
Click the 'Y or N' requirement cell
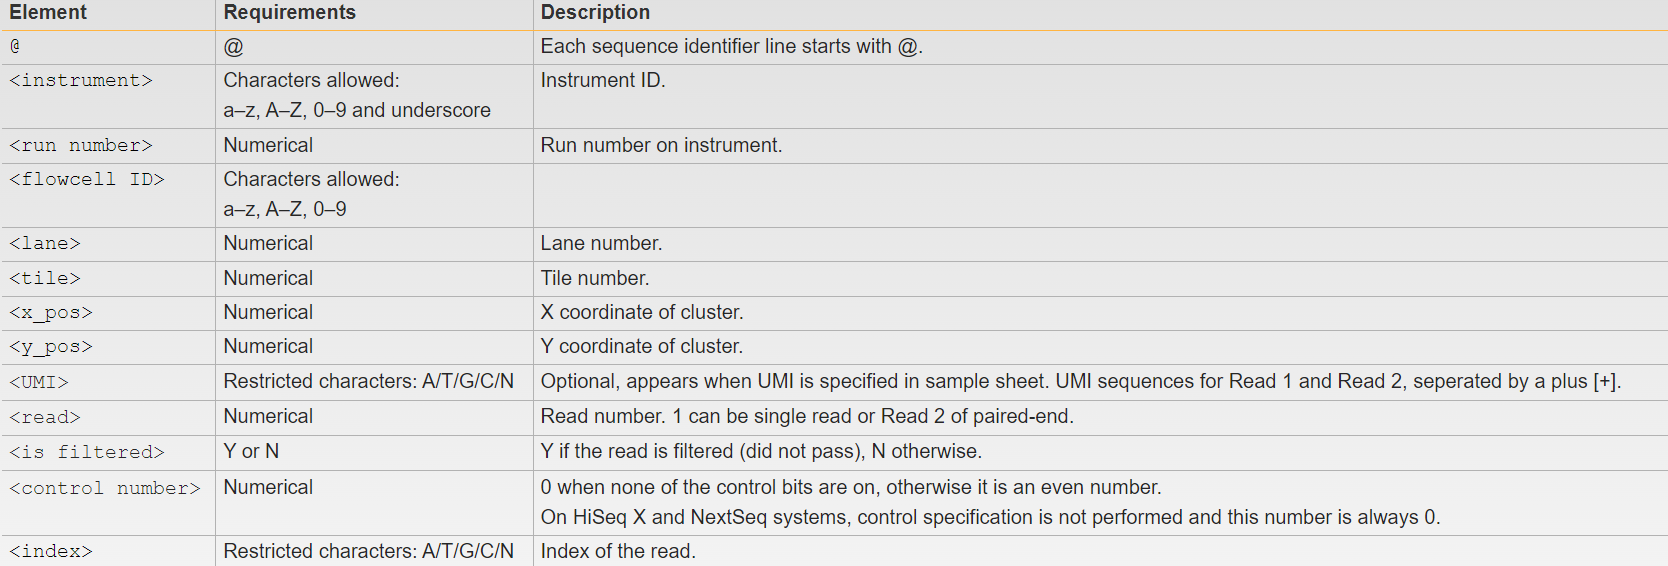click(x=251, y=452)
